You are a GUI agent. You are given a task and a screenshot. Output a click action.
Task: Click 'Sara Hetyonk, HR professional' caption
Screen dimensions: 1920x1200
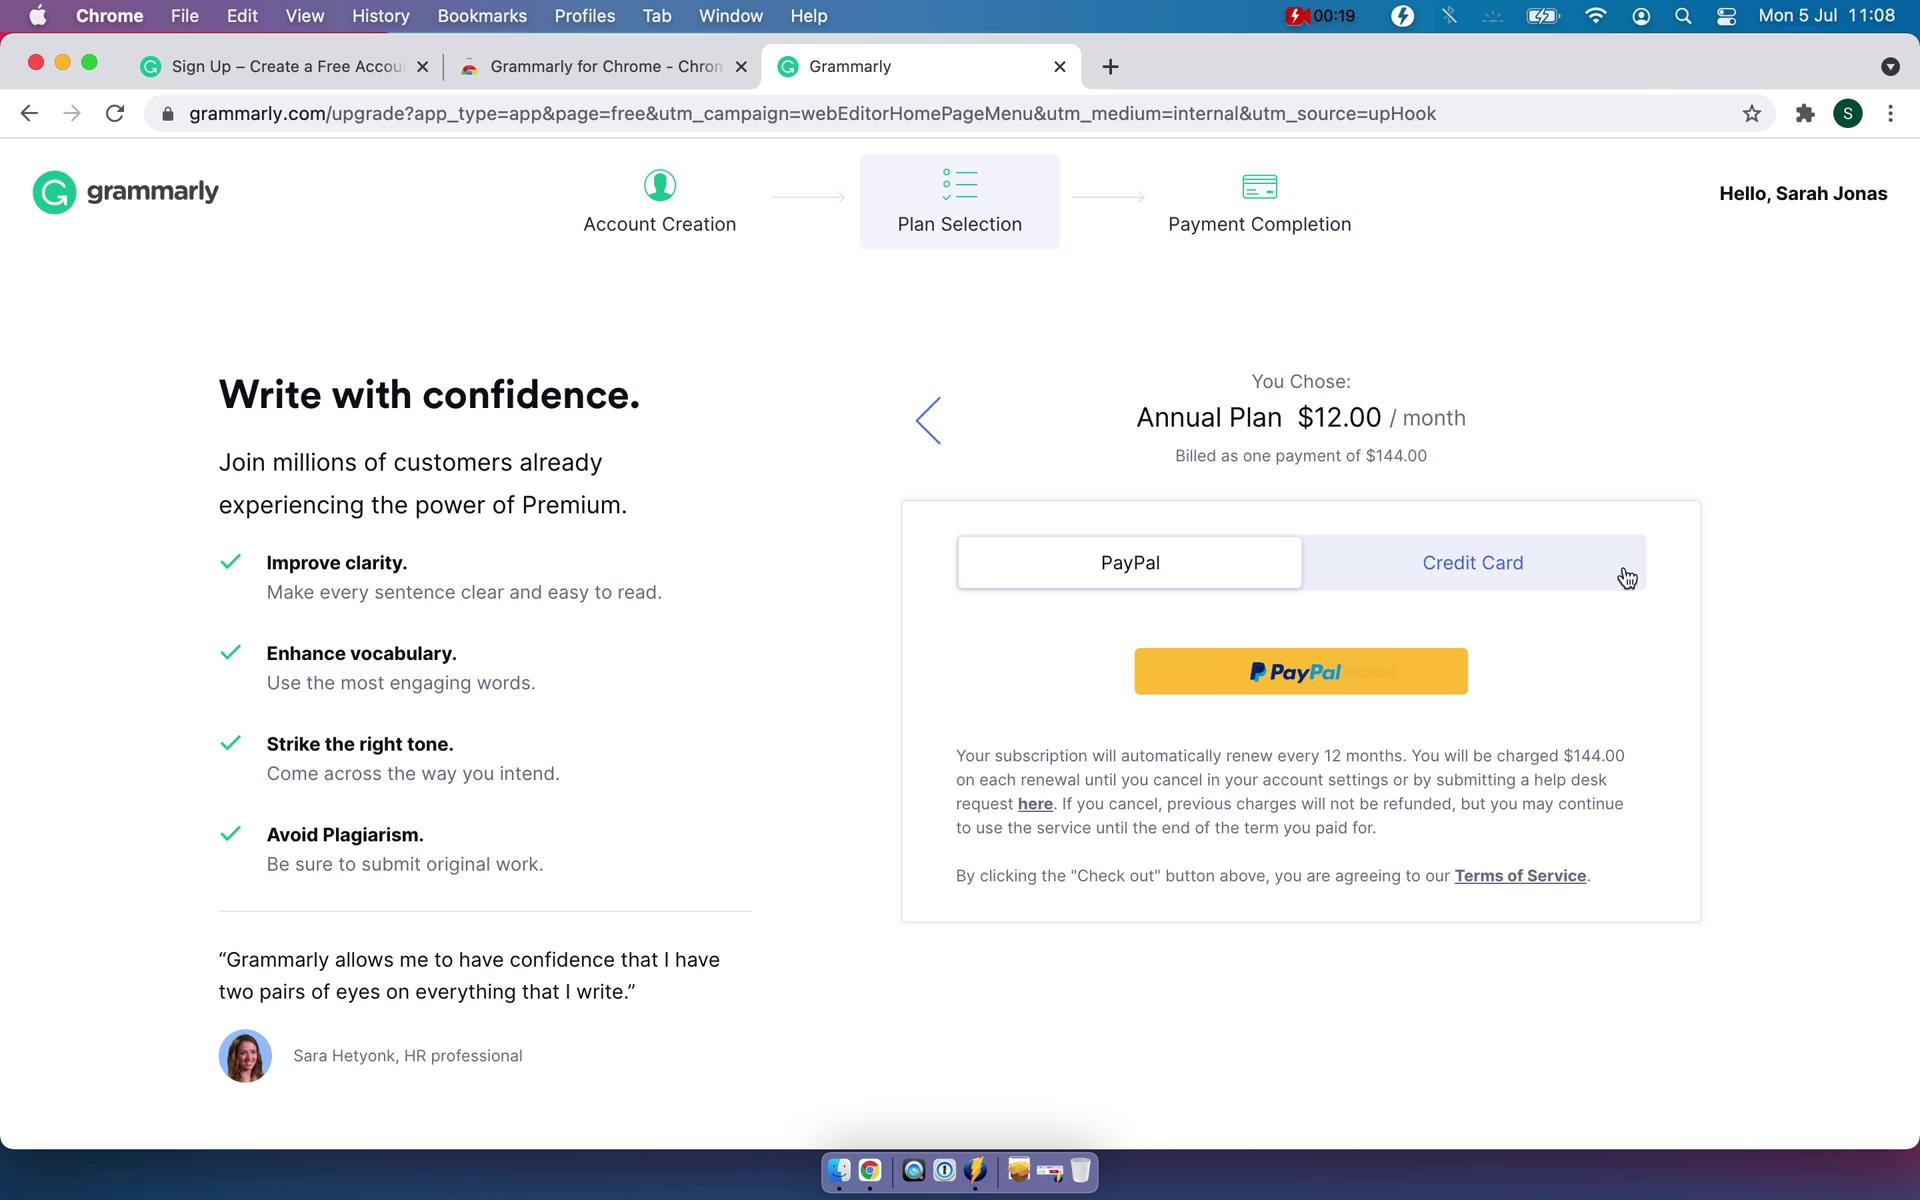(408, 1056)
